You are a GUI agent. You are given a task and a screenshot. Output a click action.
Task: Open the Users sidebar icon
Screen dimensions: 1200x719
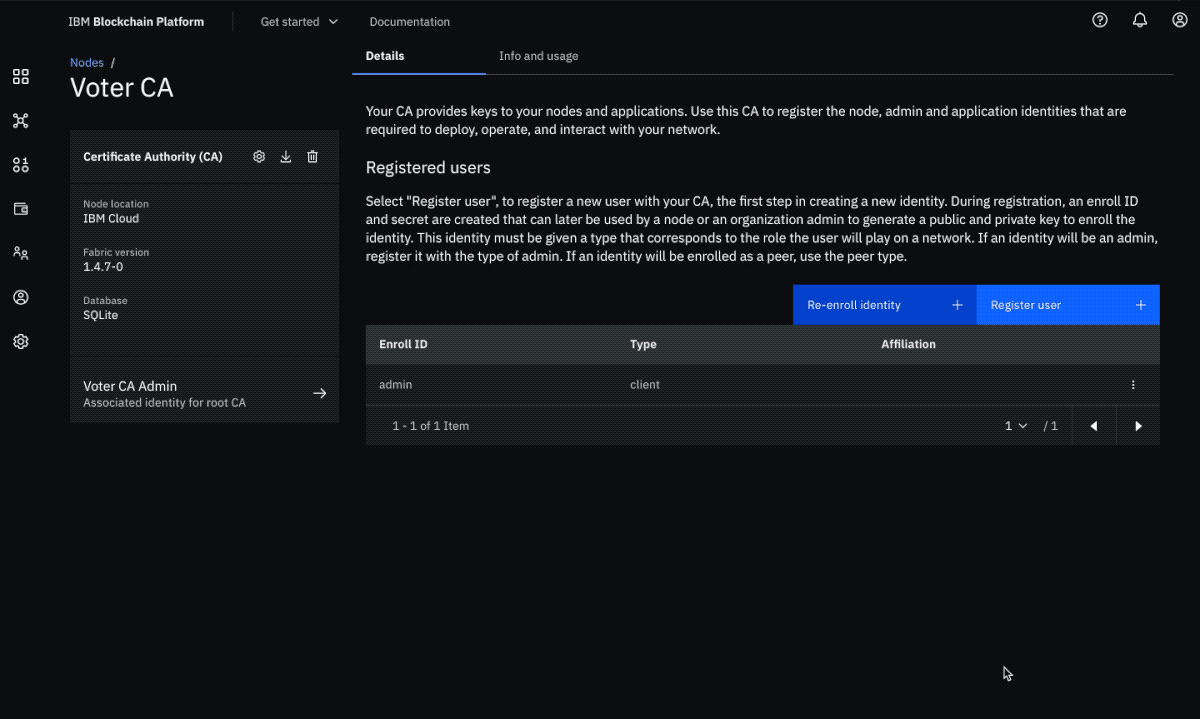pos(20,297)
